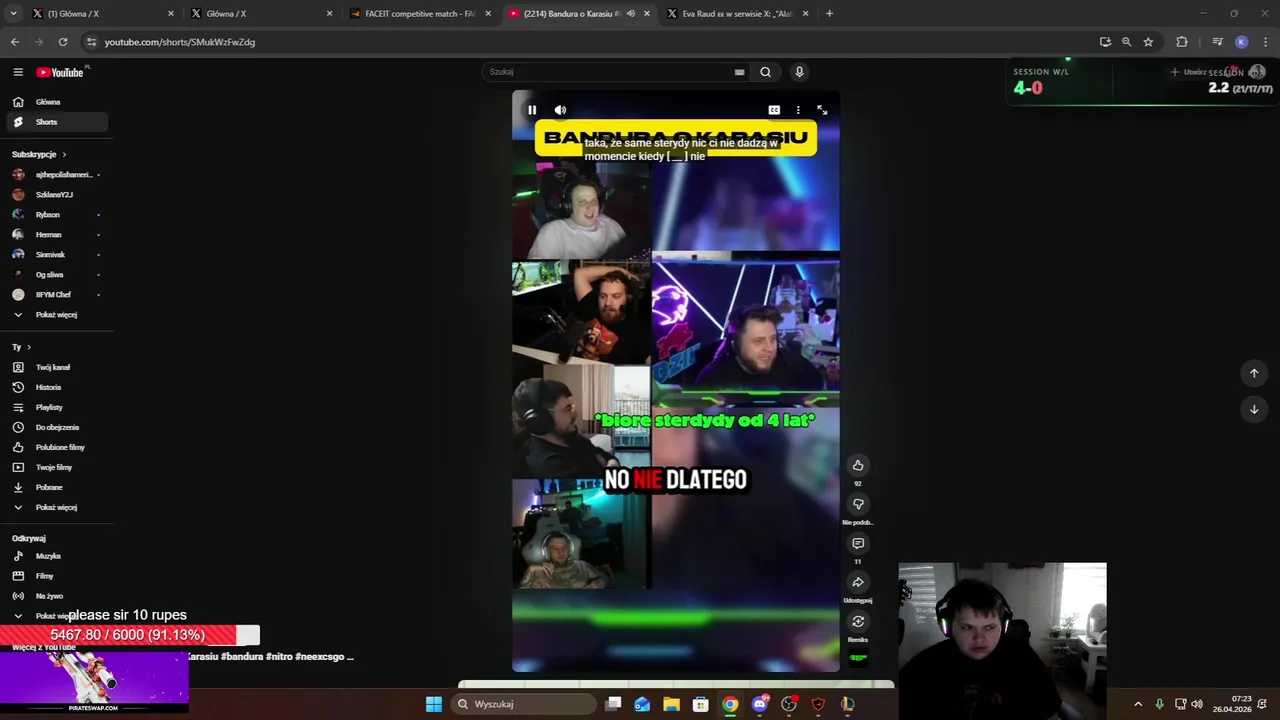Open the IIFYM Chef subscription
The width and height of the screenshot is (1280, 720).
(x=57, y=295)
